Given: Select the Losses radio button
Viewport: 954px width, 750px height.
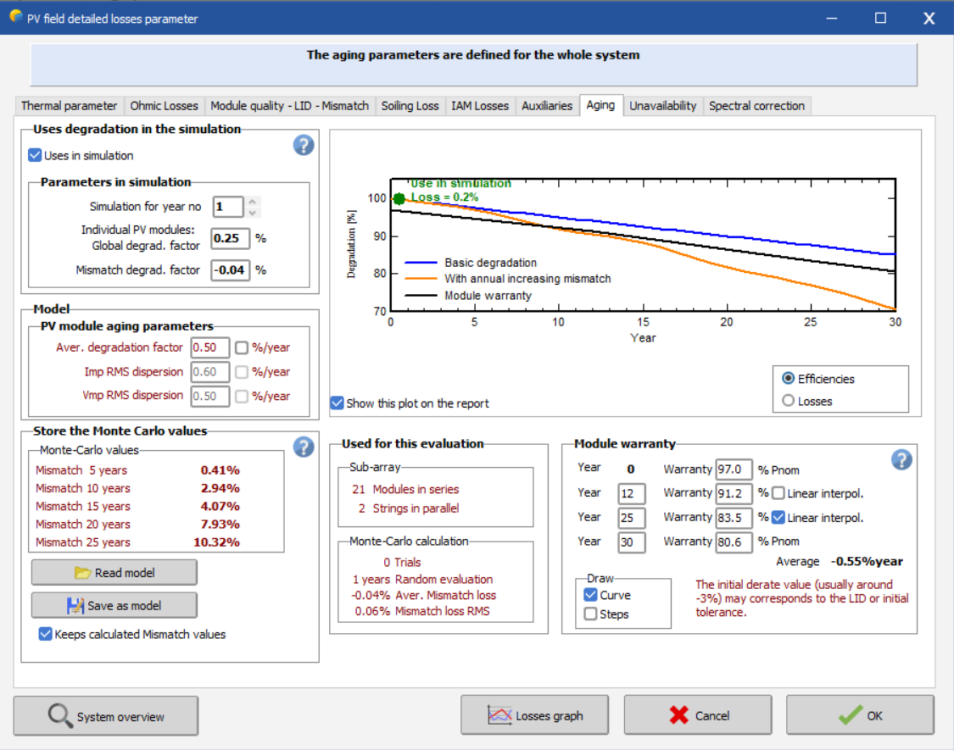Looking at the screenshot, I should (789, 401).
